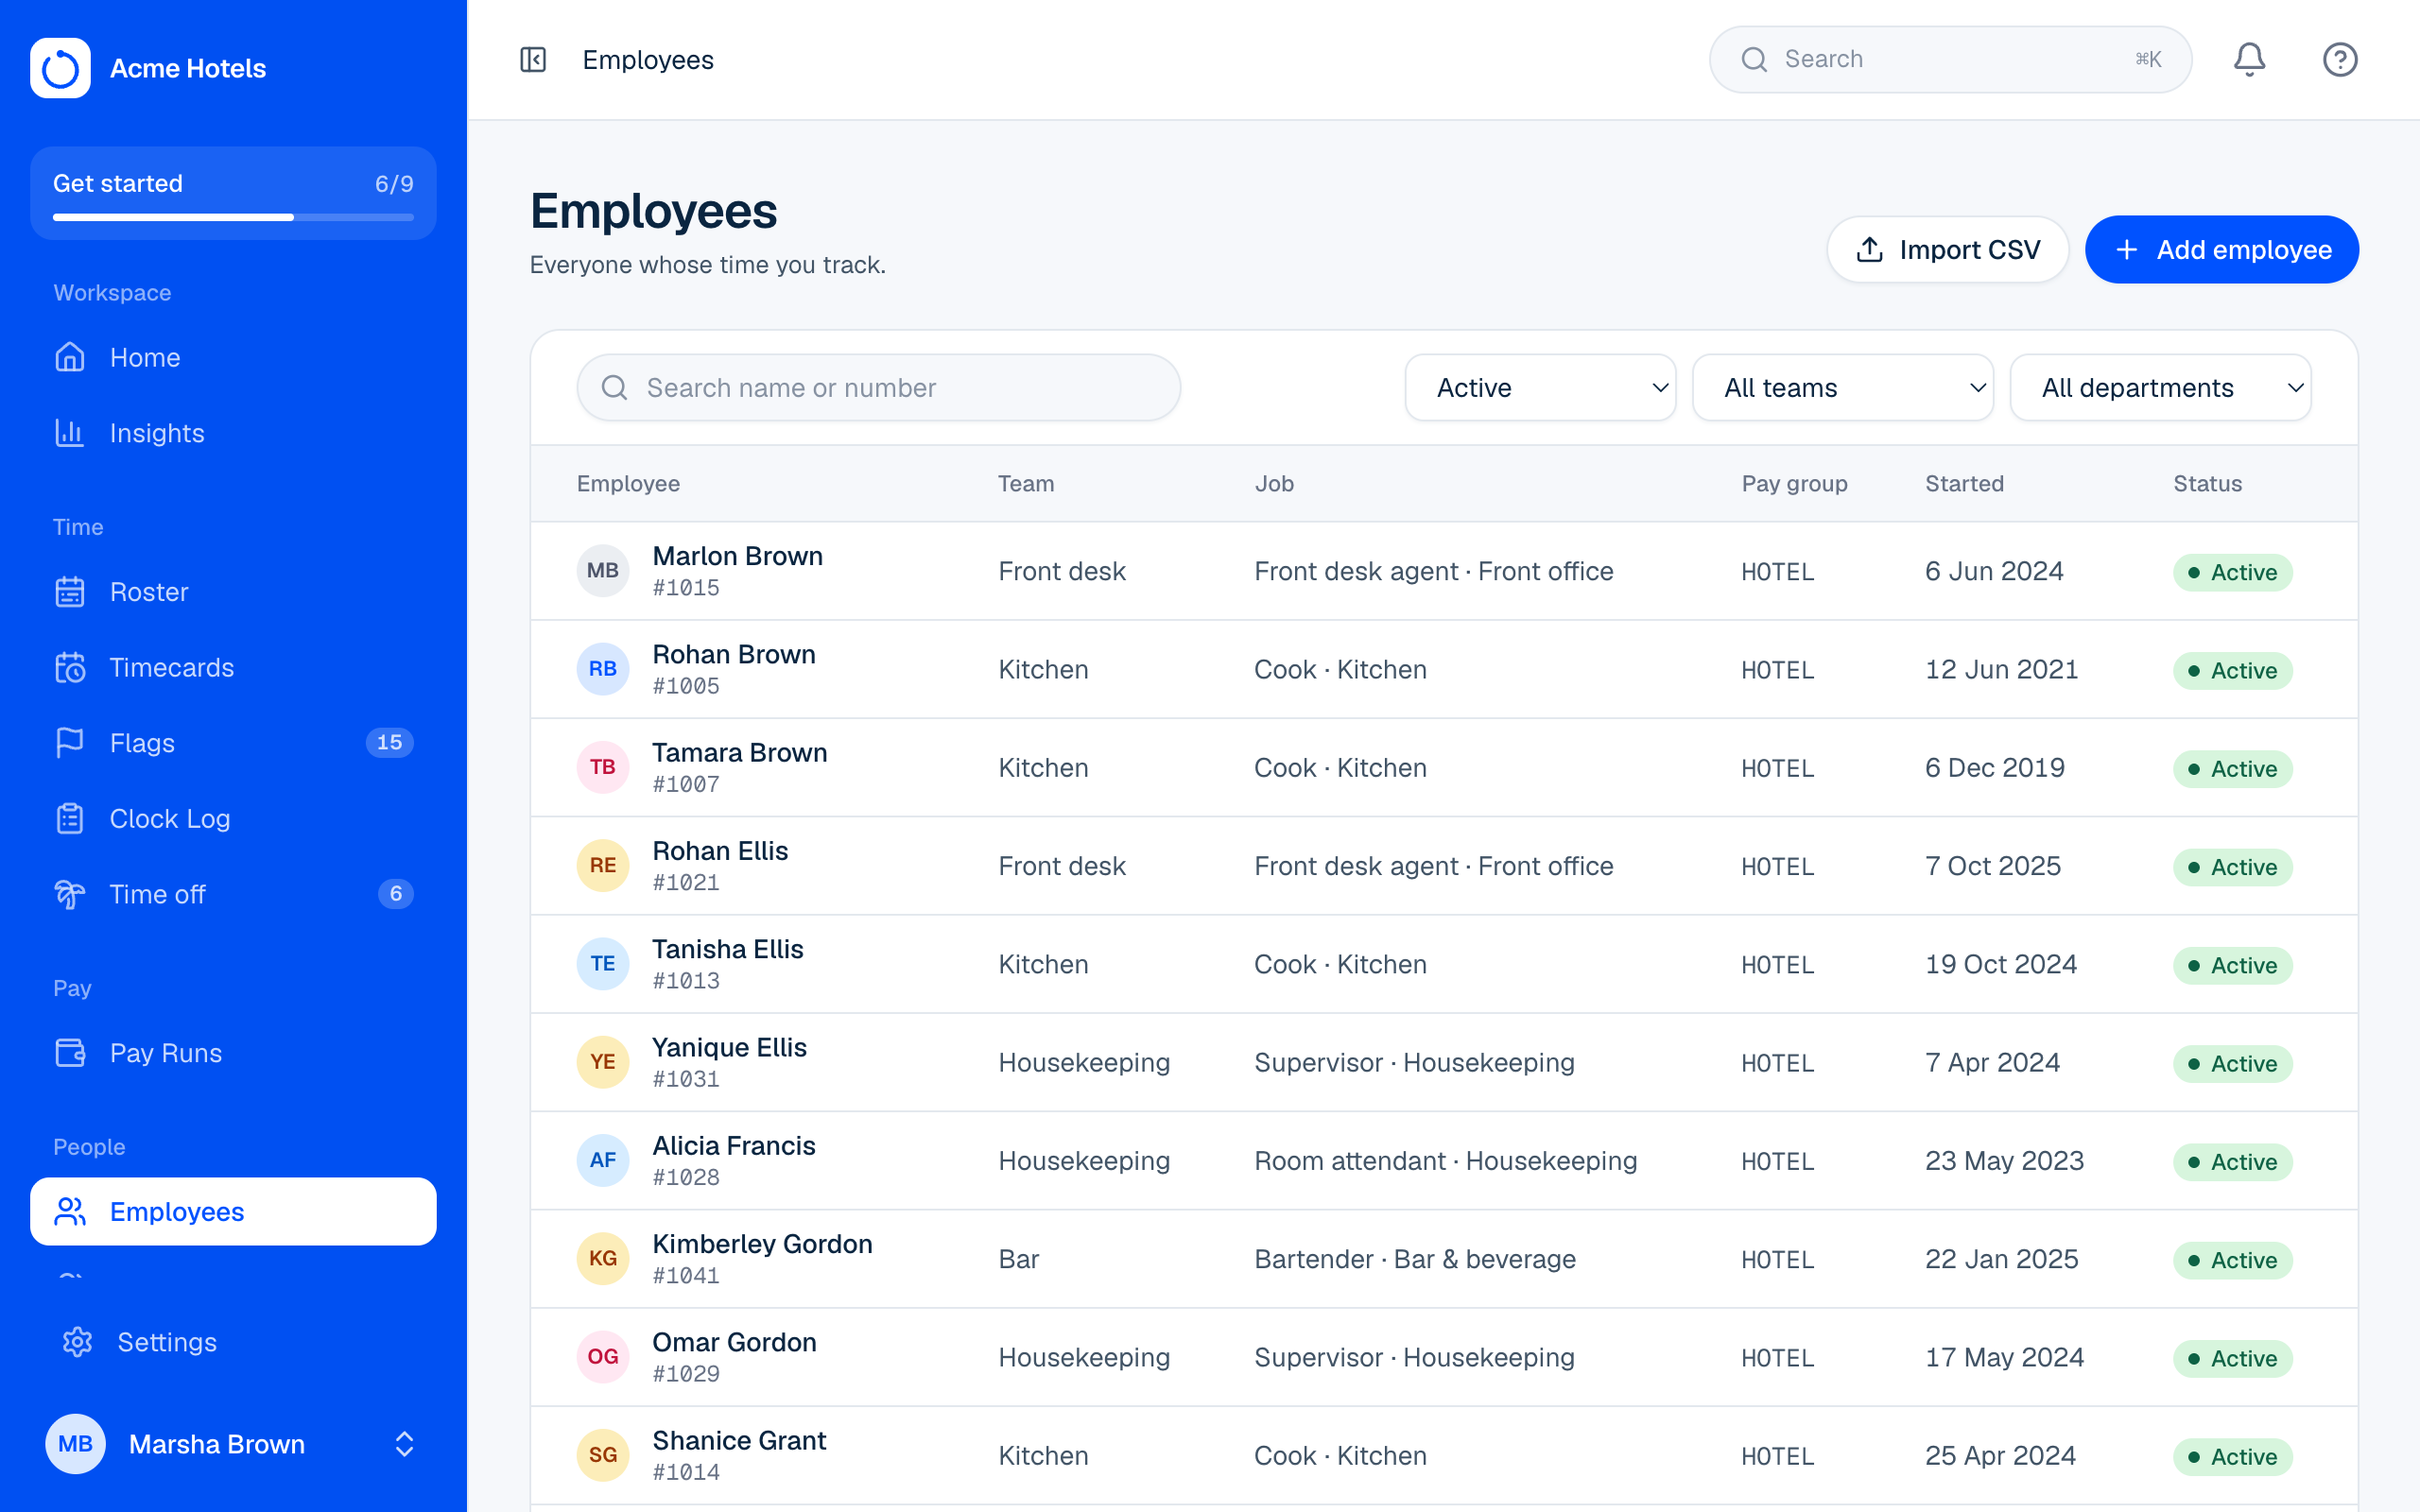Open Insights in sidebar
Image resolution: width=2420 pixels, height=1512 pixels.
(233, 433)
